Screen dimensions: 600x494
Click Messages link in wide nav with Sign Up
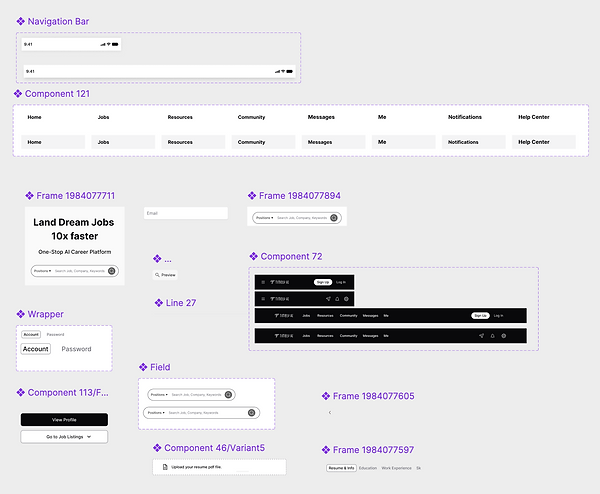[370, 316]
